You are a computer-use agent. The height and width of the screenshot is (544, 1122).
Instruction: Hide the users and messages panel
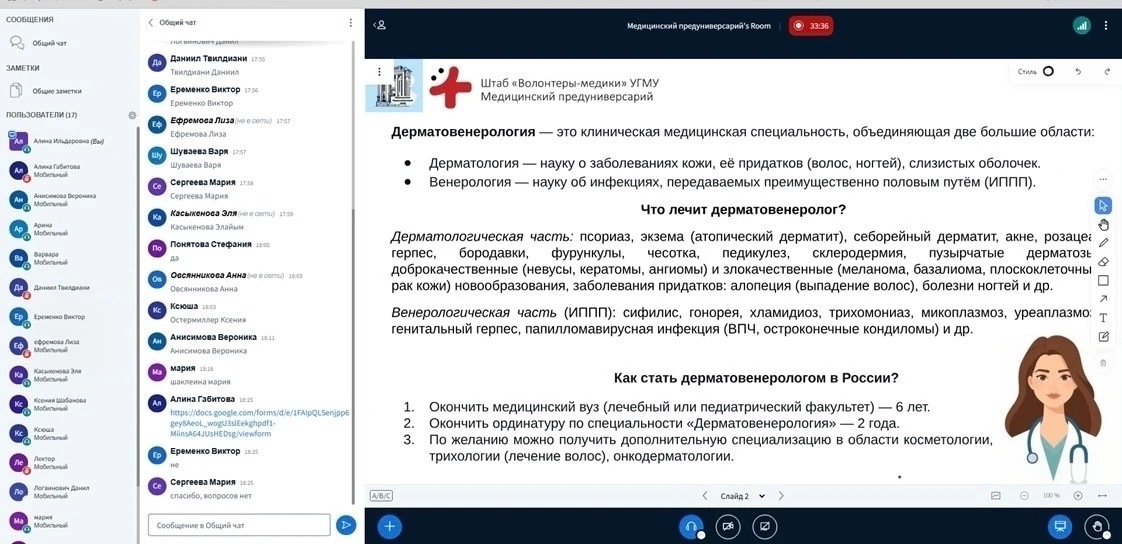[381, 25]
